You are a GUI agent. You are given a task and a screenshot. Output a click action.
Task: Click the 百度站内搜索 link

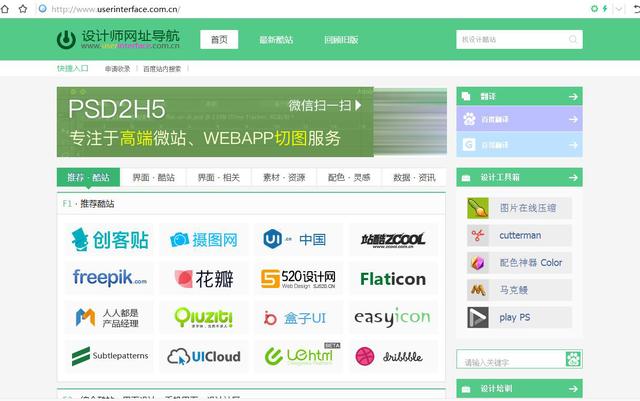click(x=162, y=69)
